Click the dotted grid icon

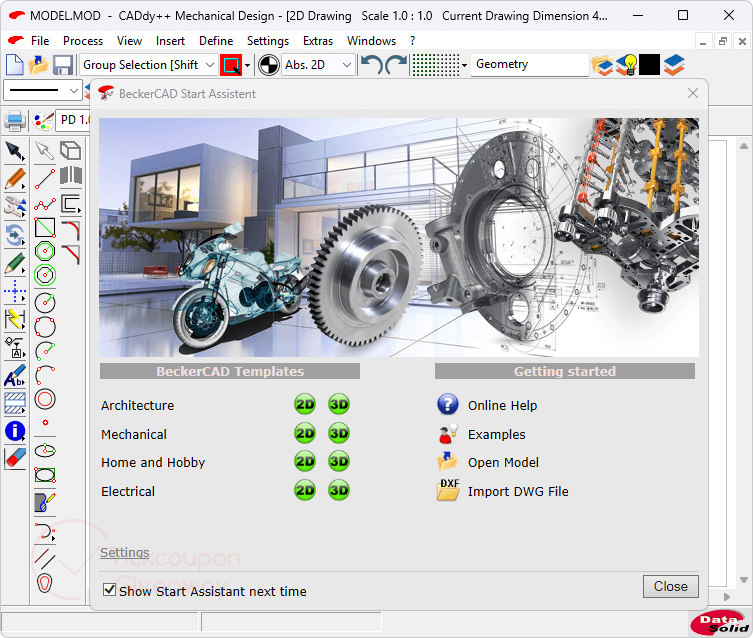click(436, 64)
